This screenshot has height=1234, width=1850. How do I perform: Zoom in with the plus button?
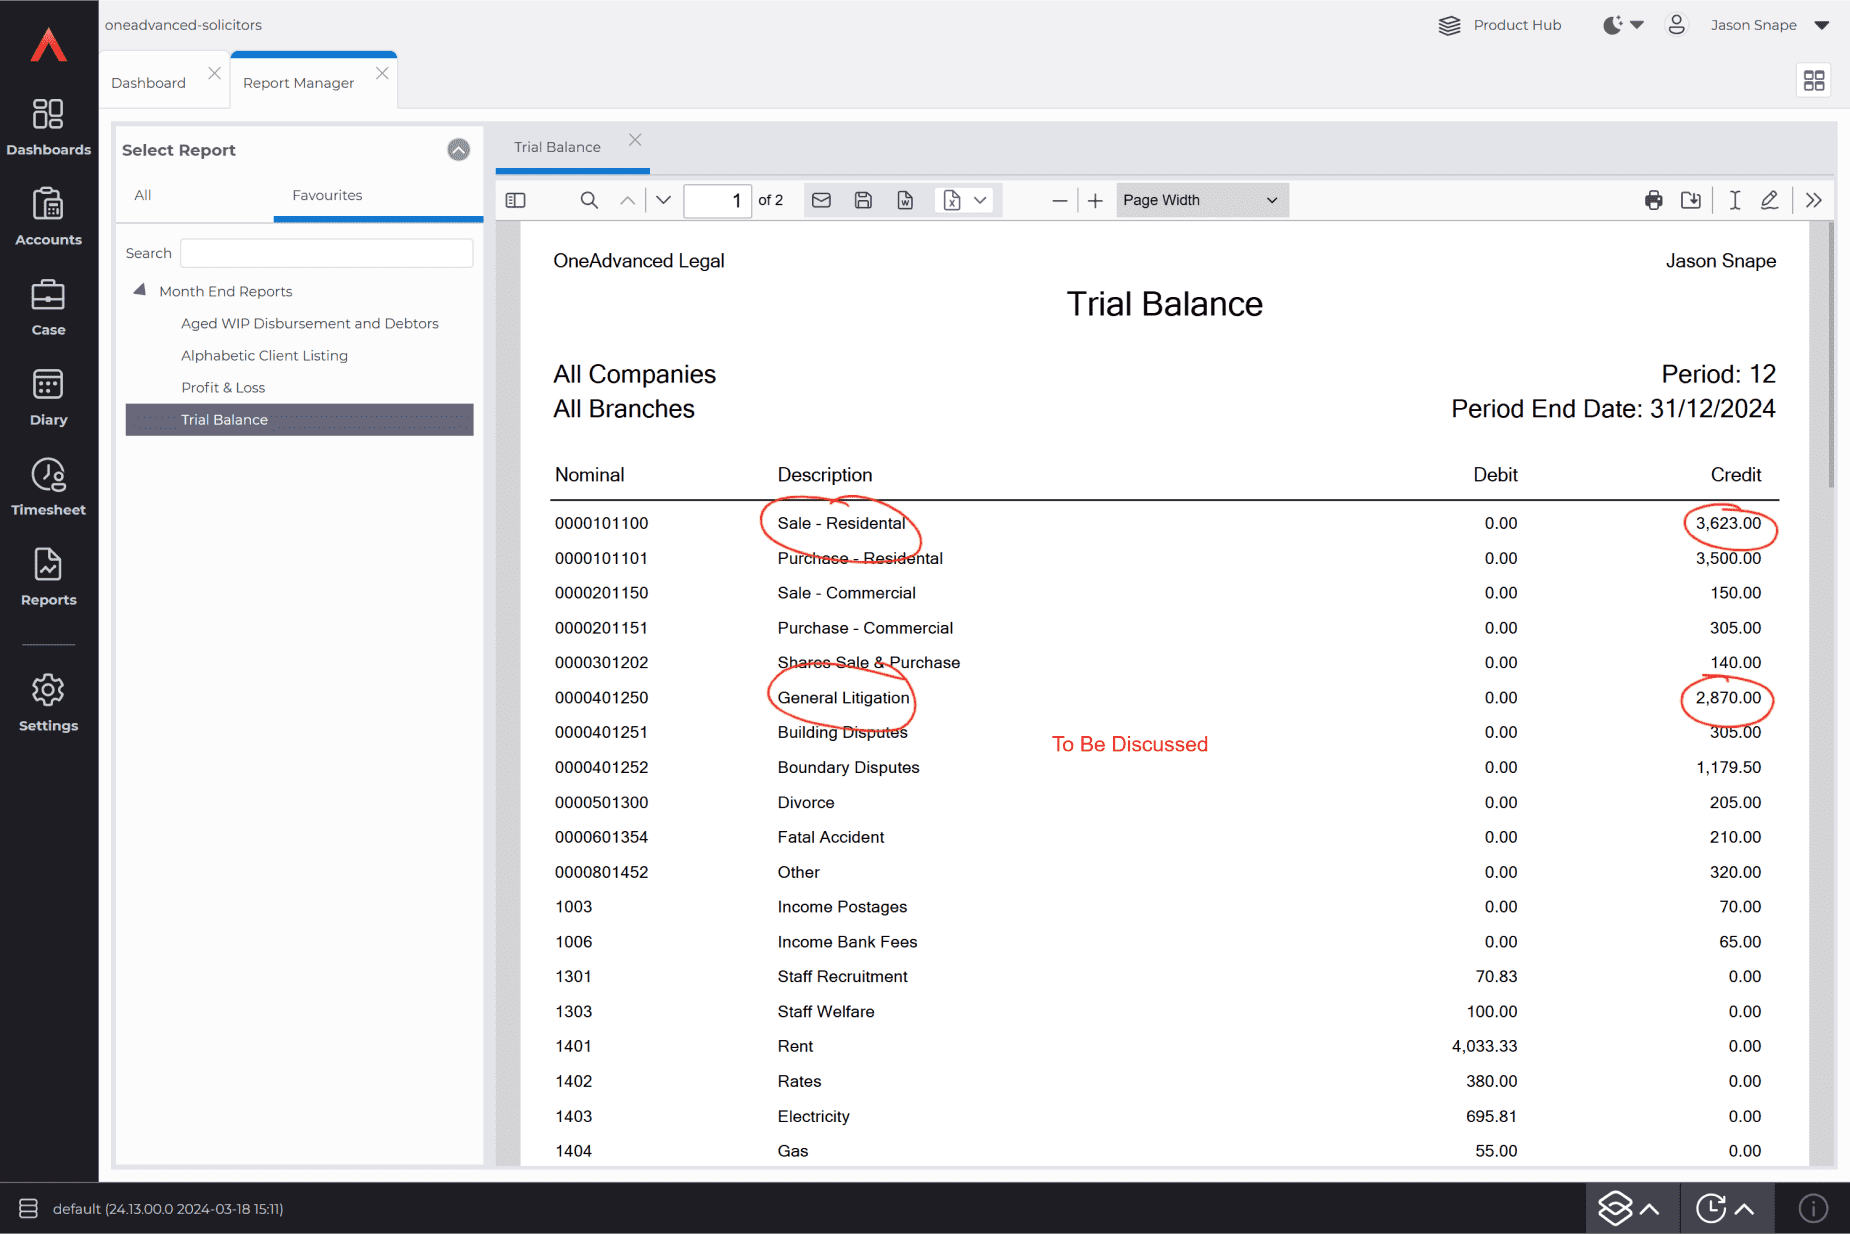click(x=1095, y=200)
